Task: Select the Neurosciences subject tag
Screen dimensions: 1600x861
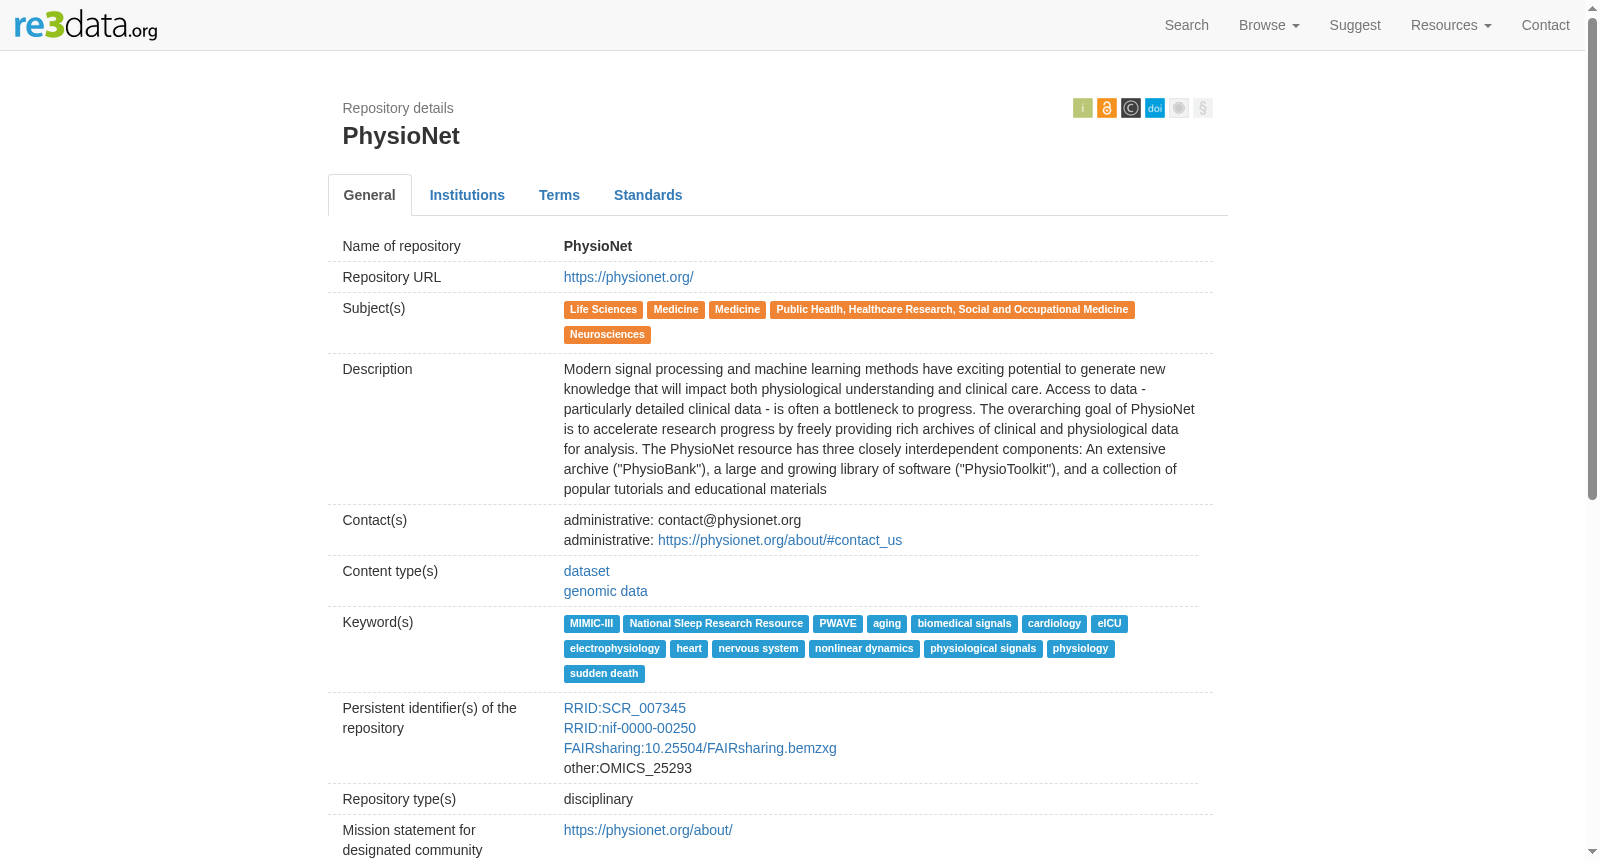Action: 607,335
